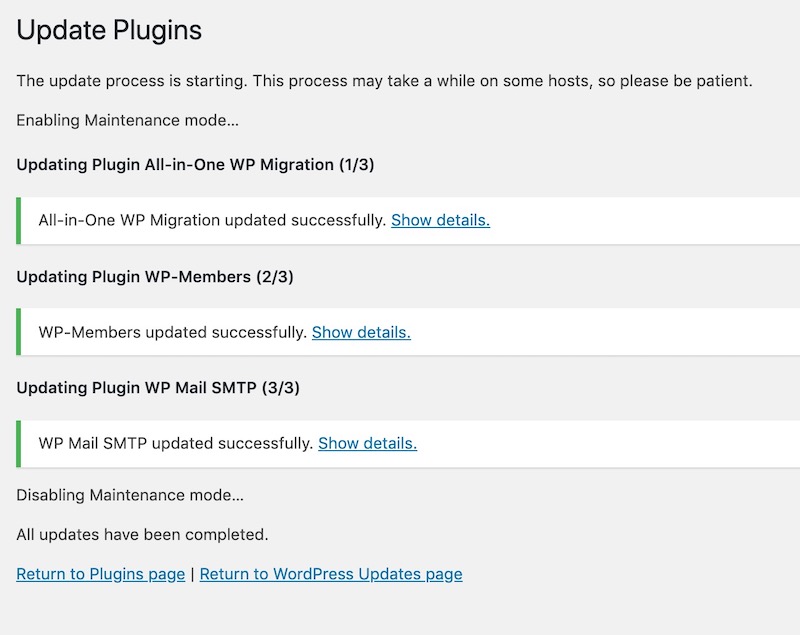Image resolution: width=800 pixels, height=635 pixels.
Task: Click the update process is starting paragraph
Action: pyautogui.click(x=385, y=81)
